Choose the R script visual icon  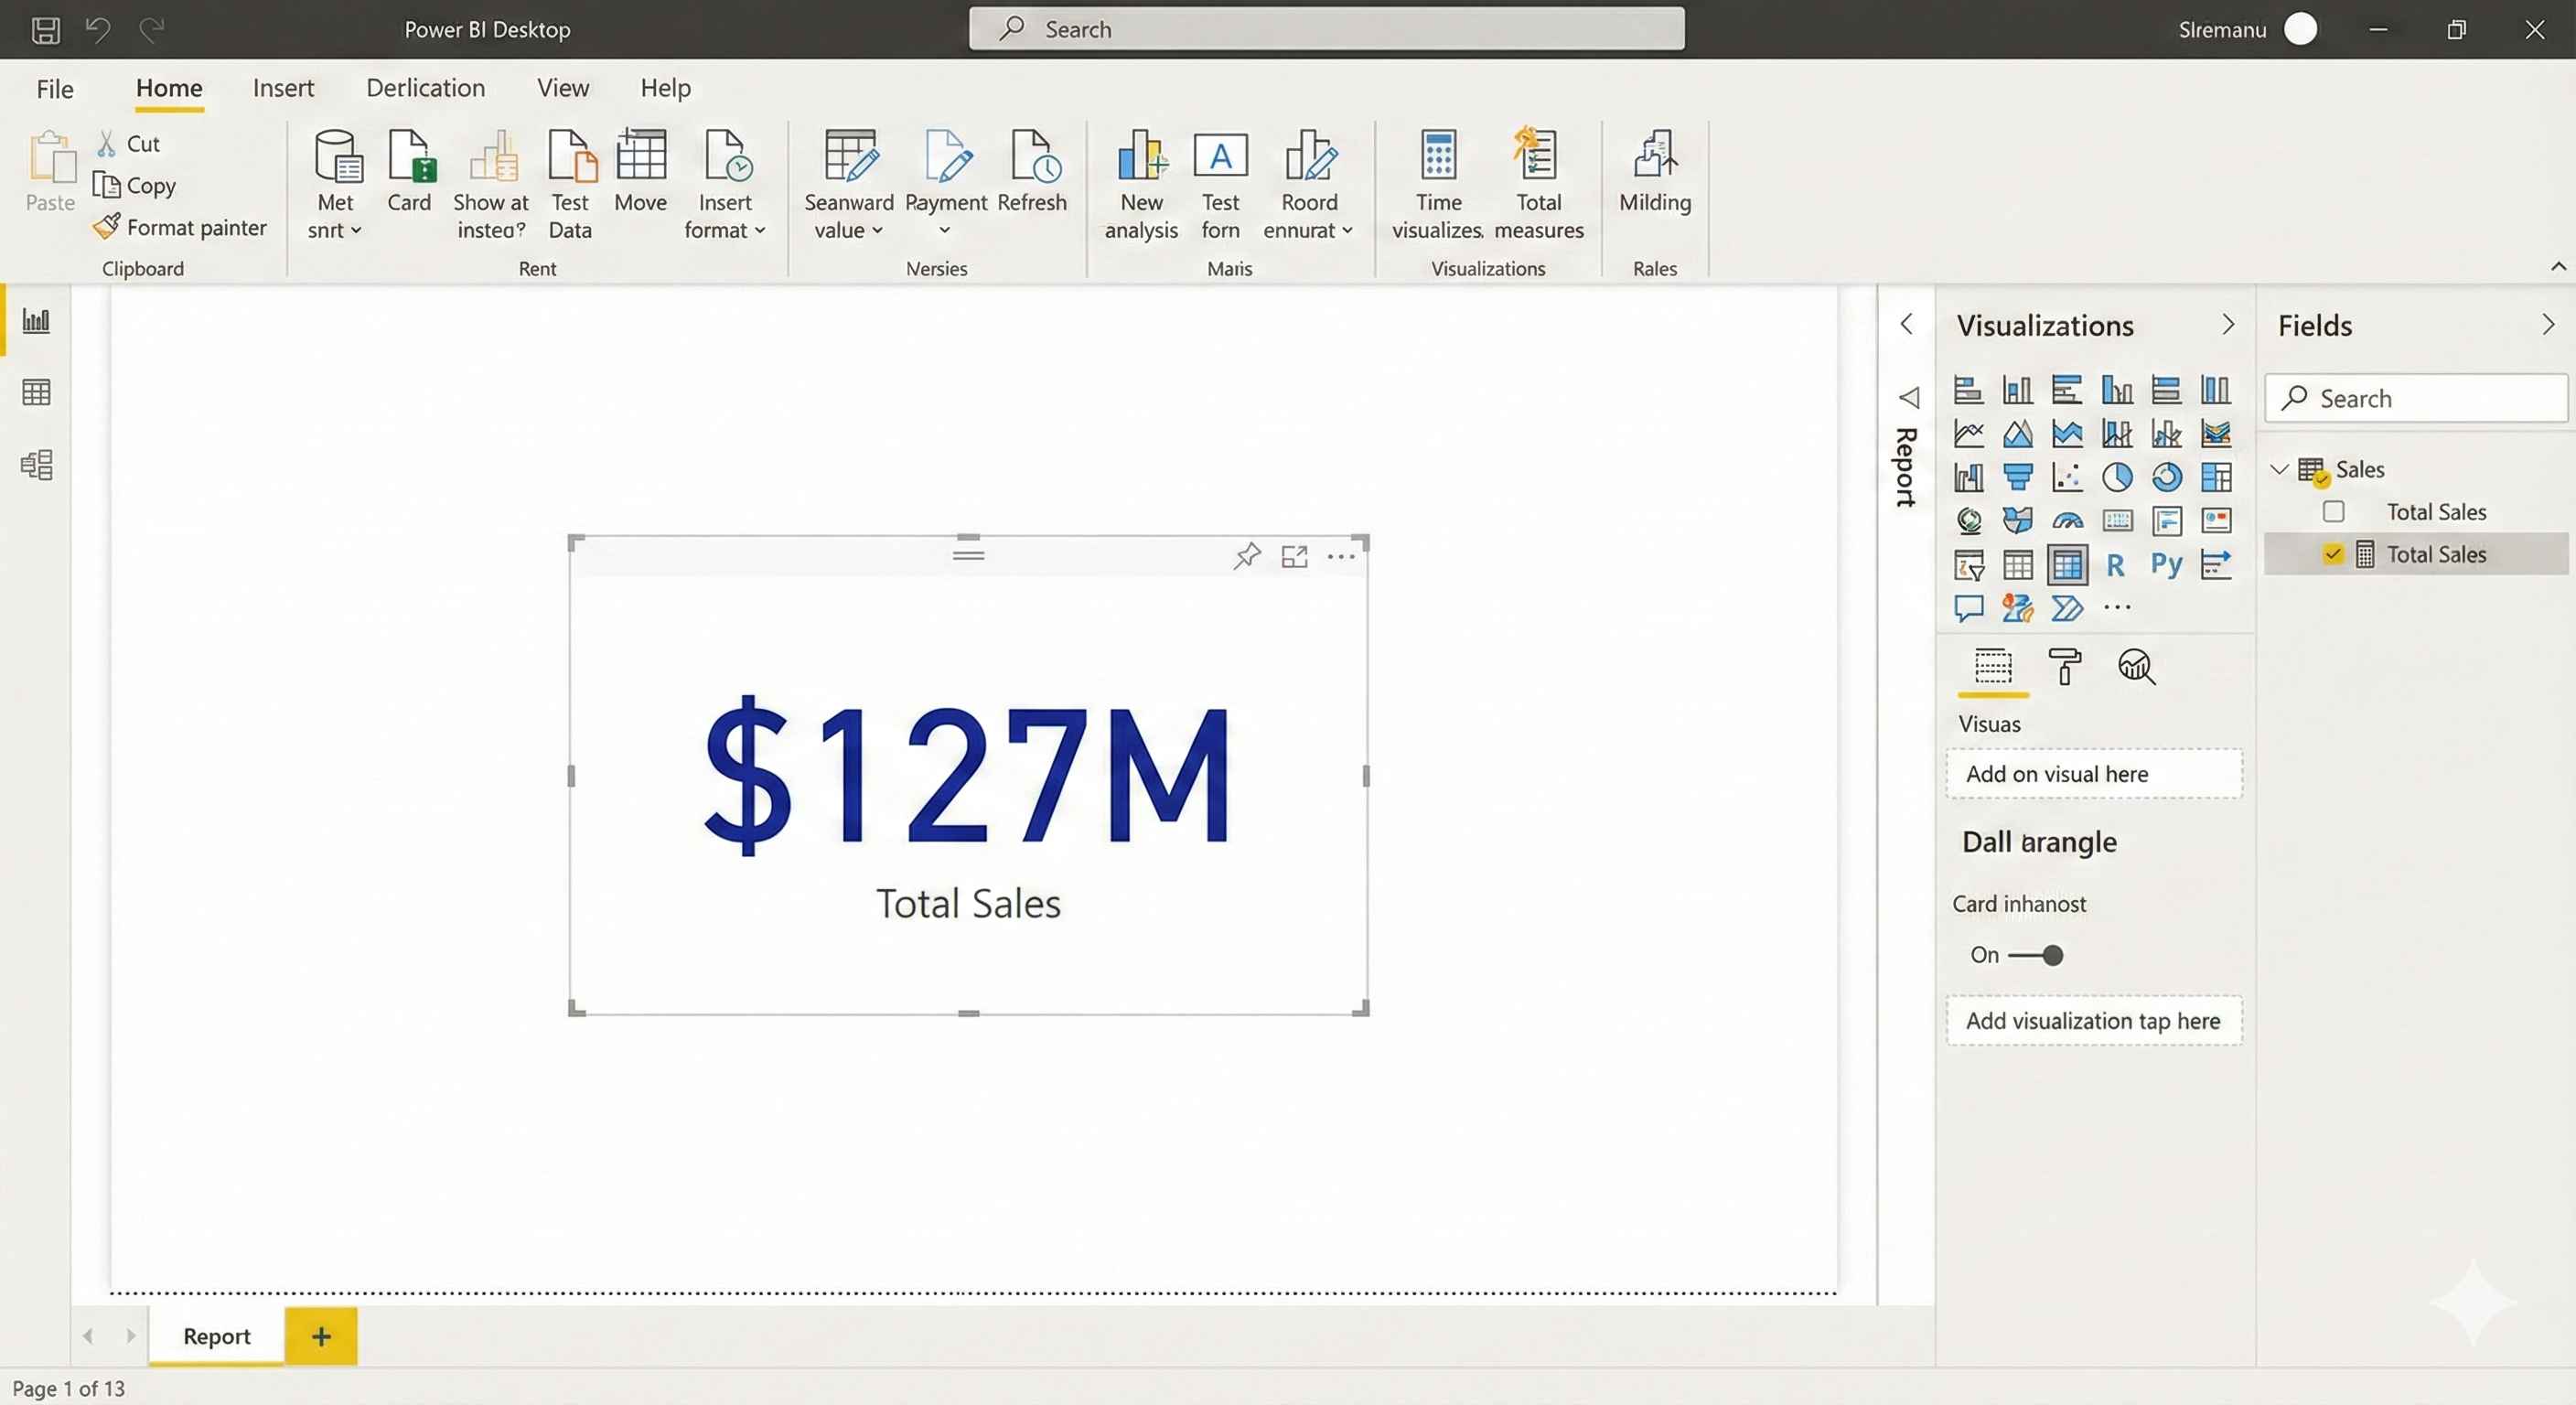(x=2115, y=565)
